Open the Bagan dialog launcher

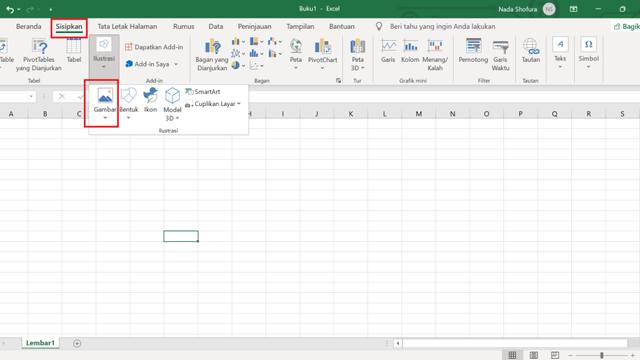tap(338, 80)
